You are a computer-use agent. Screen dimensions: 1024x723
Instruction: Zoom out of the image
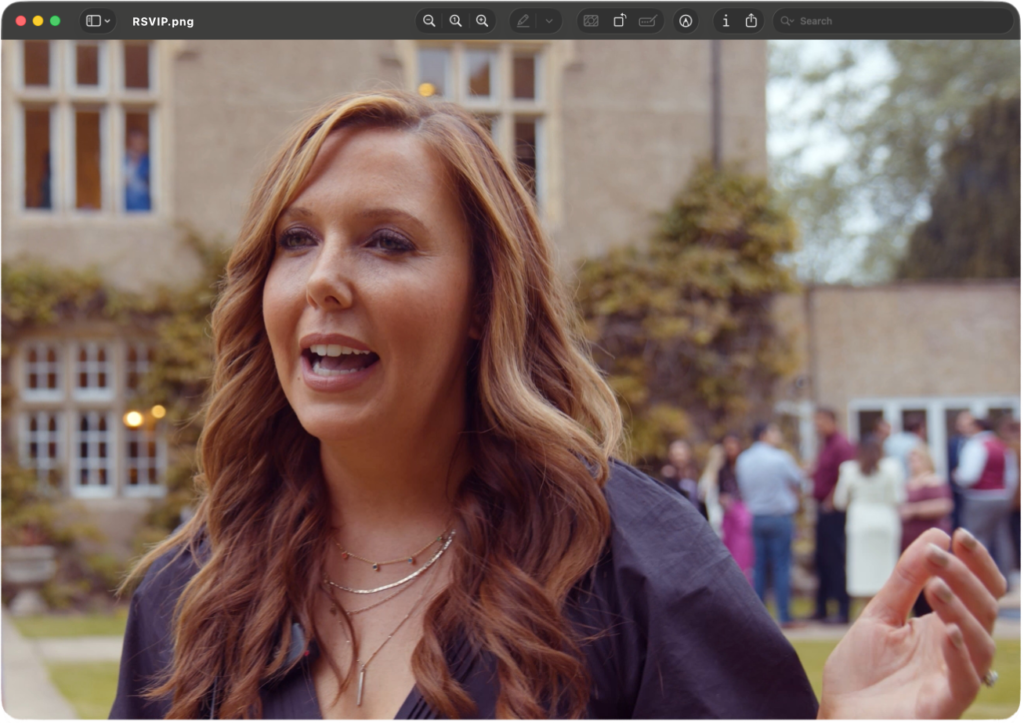429,21
